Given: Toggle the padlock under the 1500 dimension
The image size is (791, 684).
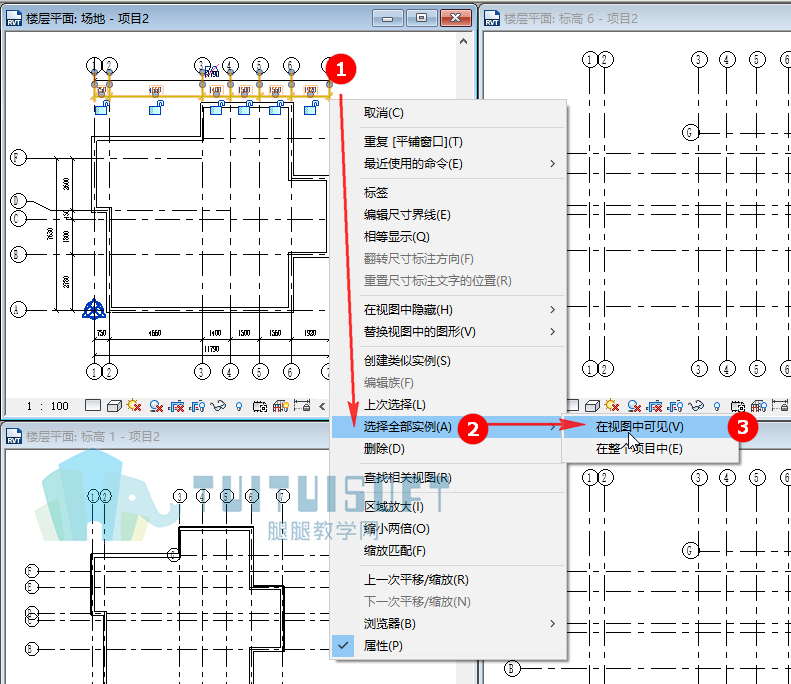Looking at the screenshot, I should coord(245,107).
